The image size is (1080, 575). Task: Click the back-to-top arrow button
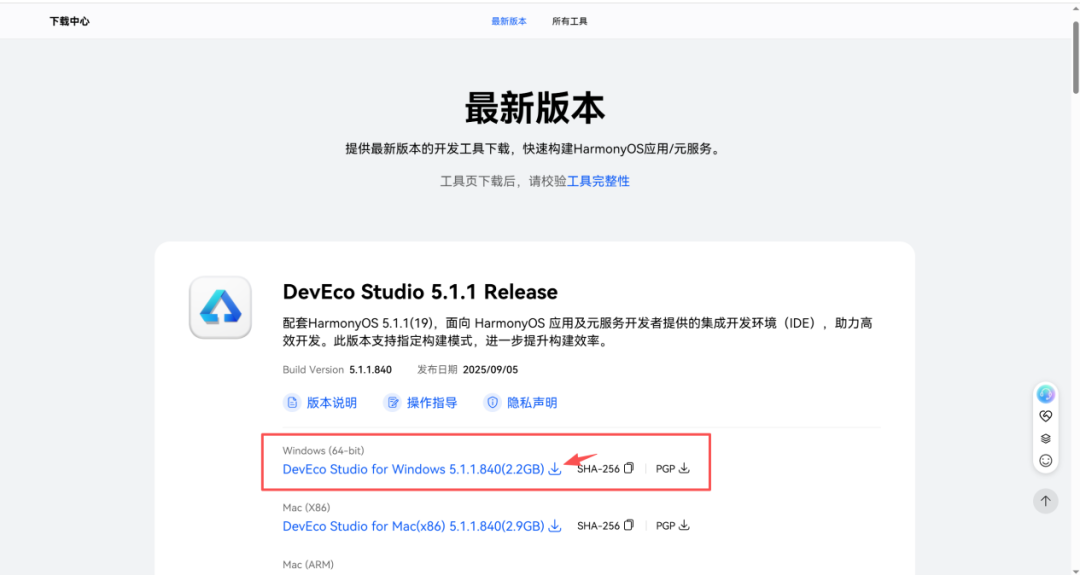click(1046, 501)
